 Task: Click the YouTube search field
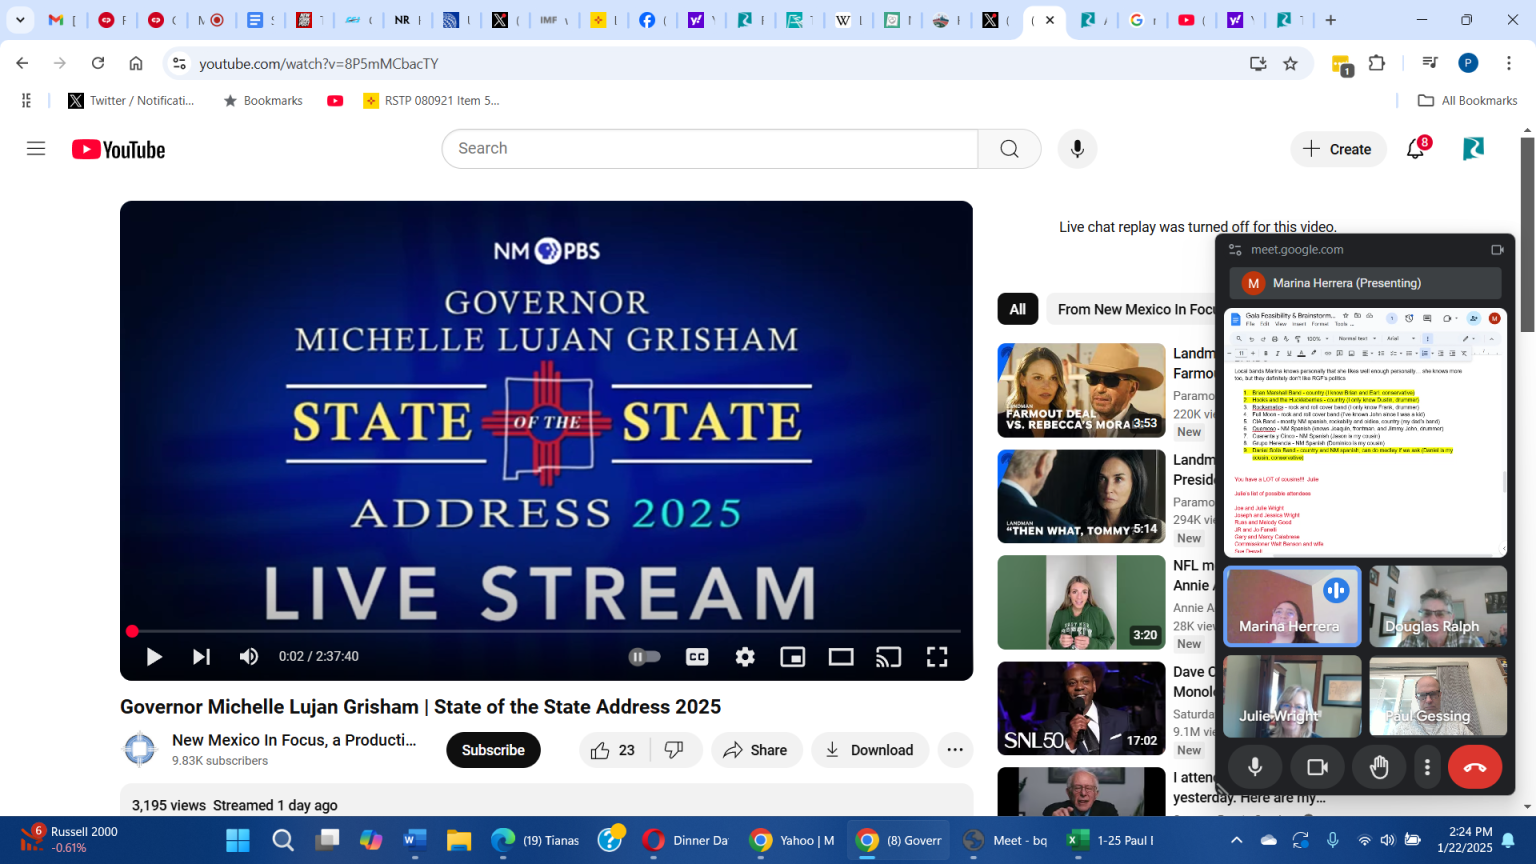(x=709, y=149)
